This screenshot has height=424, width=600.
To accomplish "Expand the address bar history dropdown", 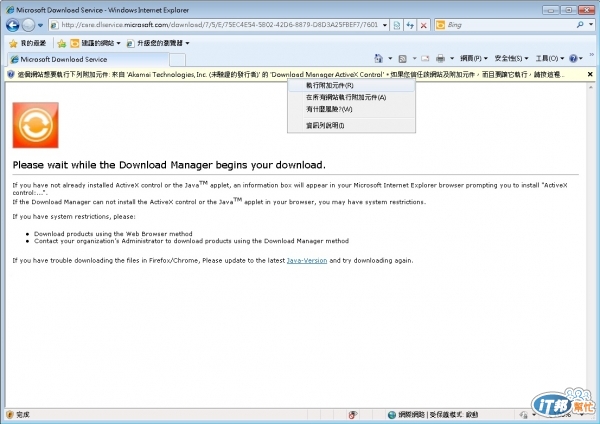I will coord(385,25).
